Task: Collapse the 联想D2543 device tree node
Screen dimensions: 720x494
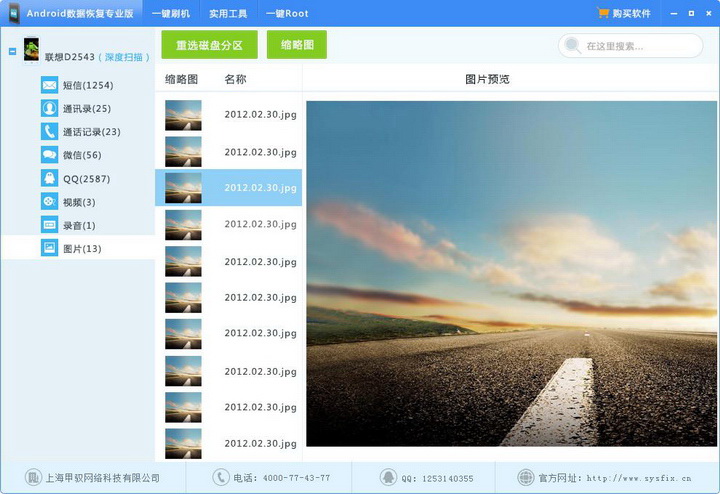Action: 12,51
